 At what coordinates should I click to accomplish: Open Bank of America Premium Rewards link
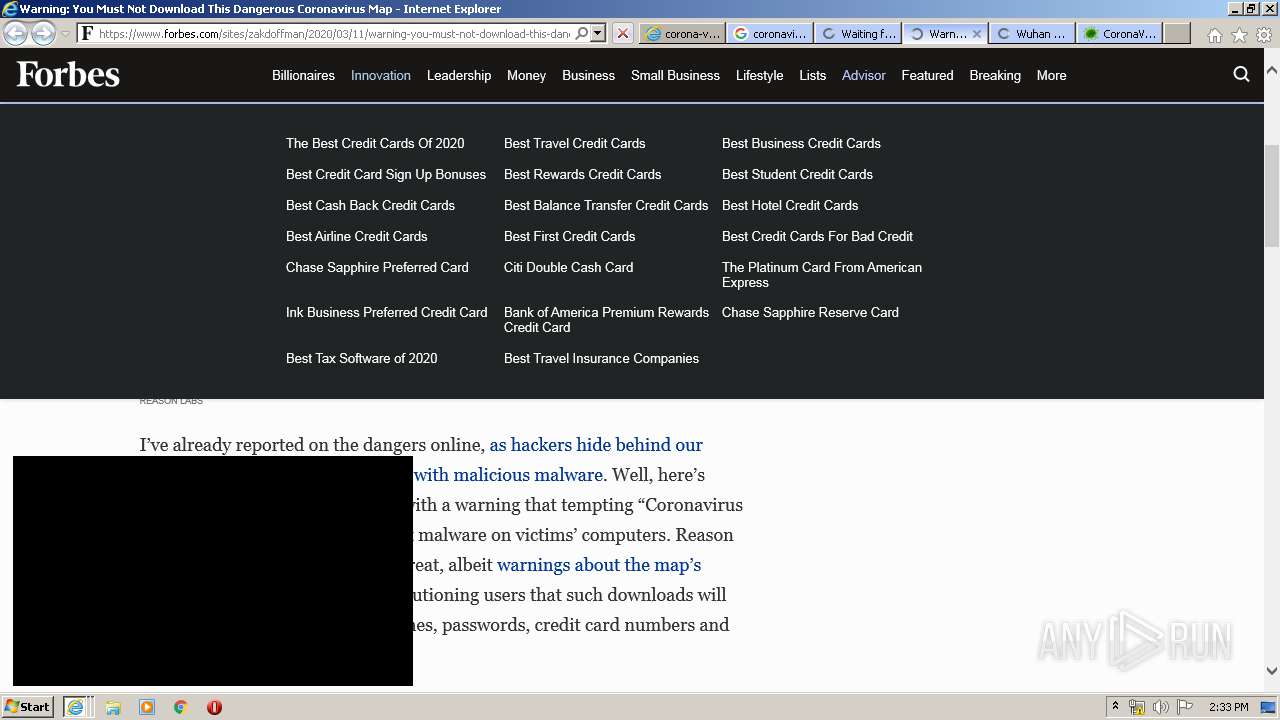(x=607, y=319)
